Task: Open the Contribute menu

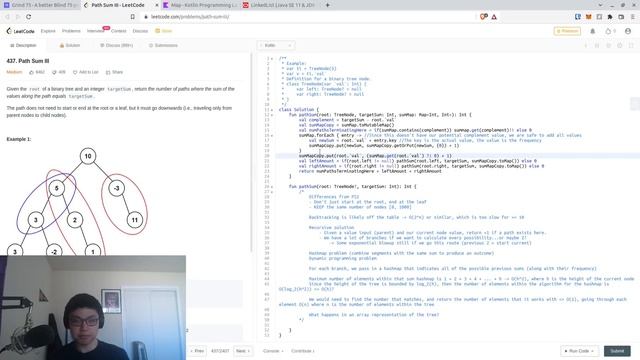Action: (x=302, y=351)
